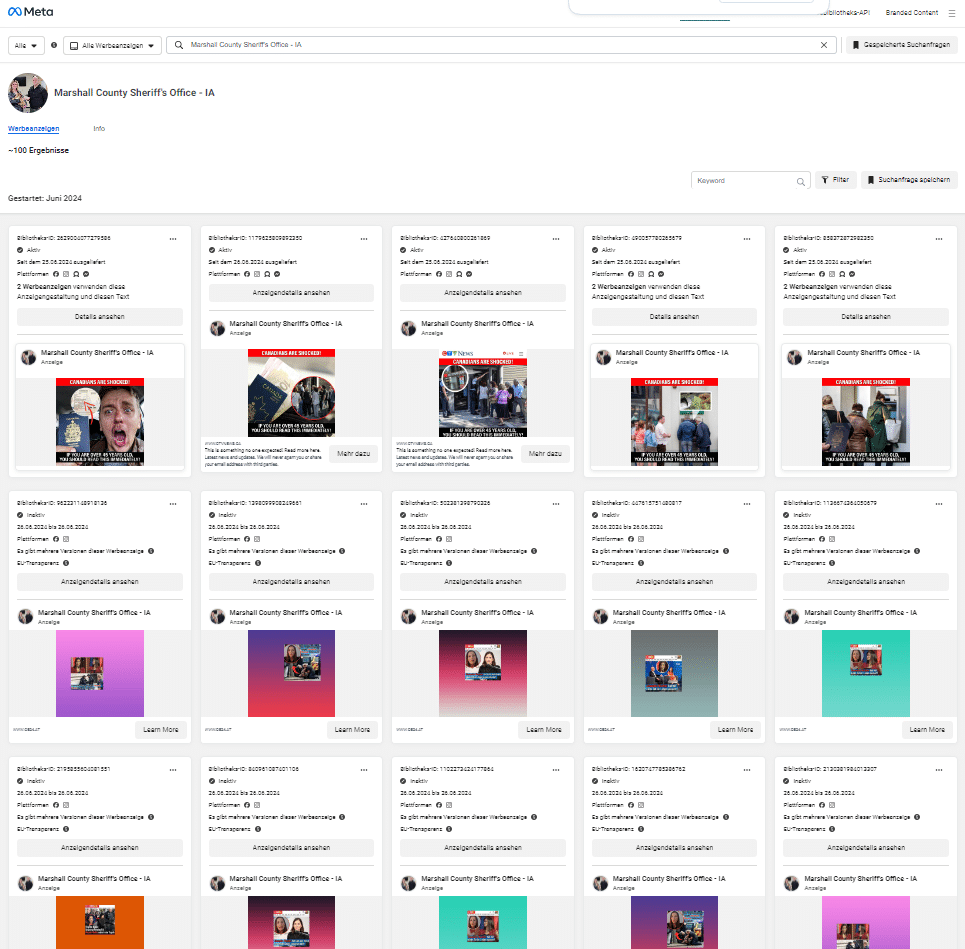This screenshot has width=965, height=949.
Task: Open Branded Content in the header
Action: click(911, 12)
